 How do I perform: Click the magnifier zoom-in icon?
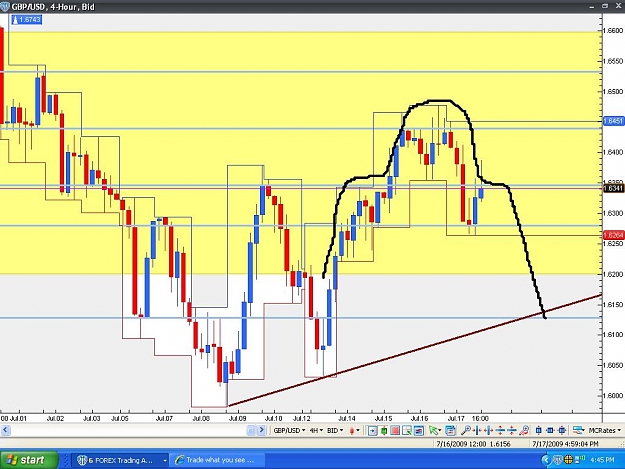point(466,430)
